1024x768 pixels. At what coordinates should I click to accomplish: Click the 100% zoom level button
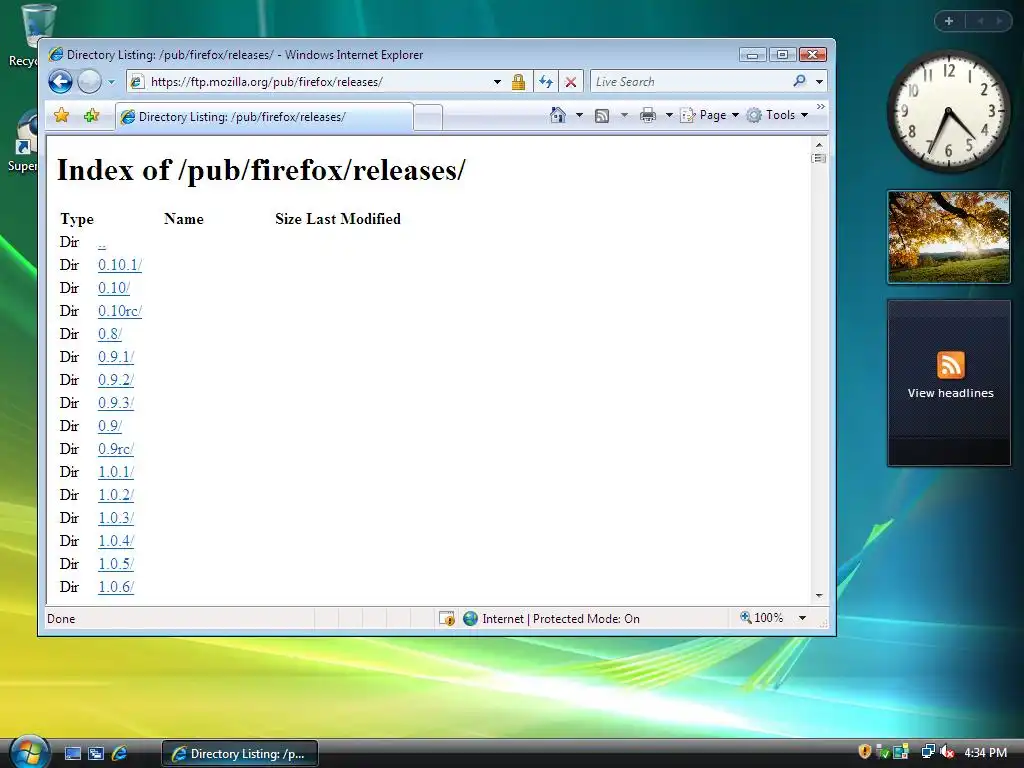coord(761,618)
